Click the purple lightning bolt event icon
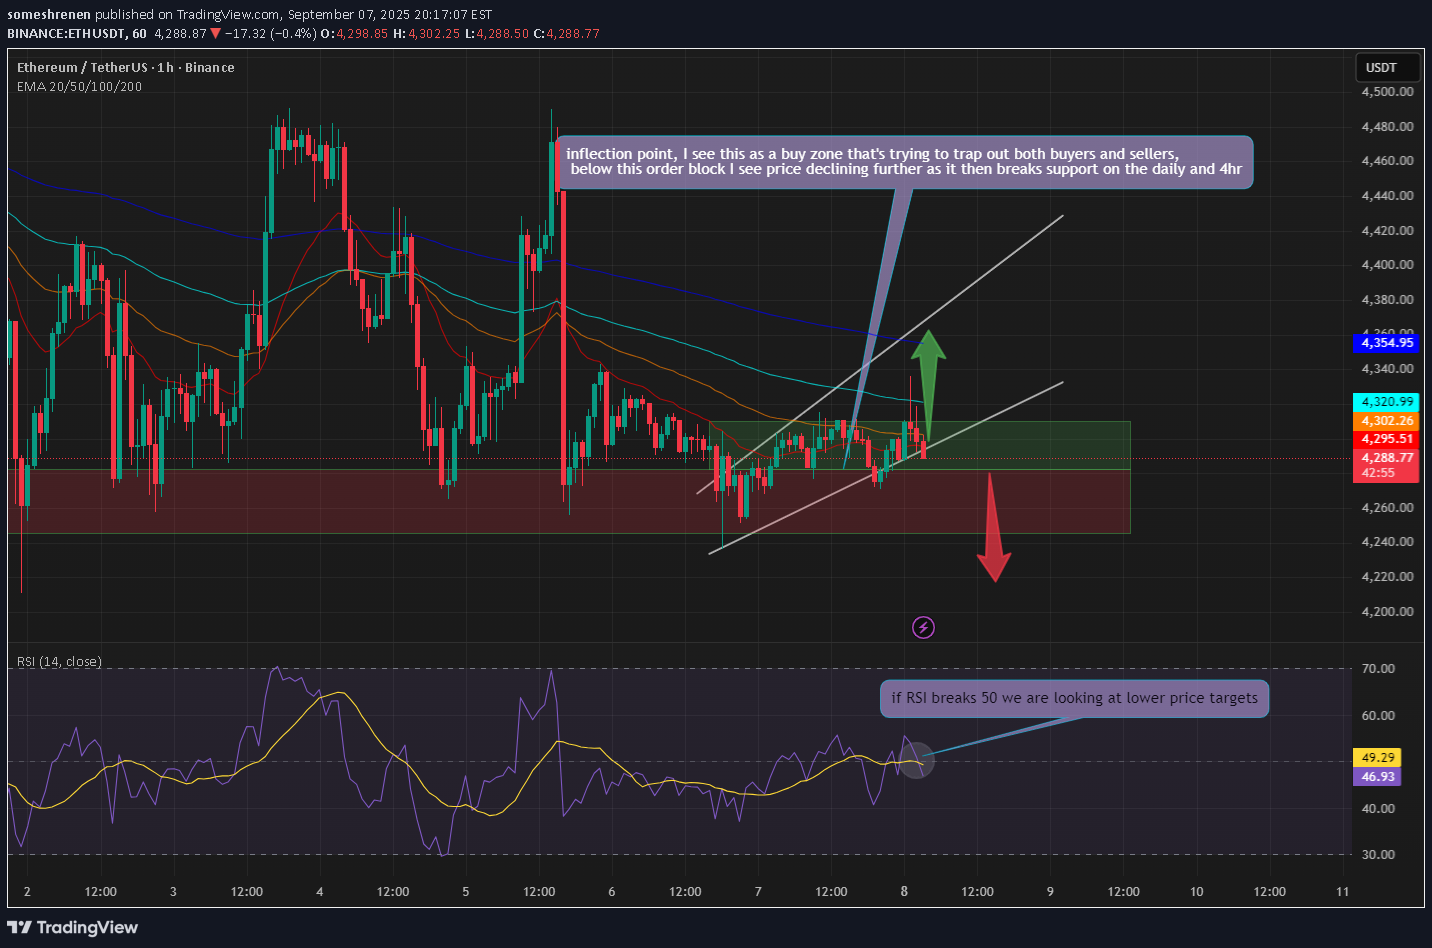 click(x=923, y=627)
